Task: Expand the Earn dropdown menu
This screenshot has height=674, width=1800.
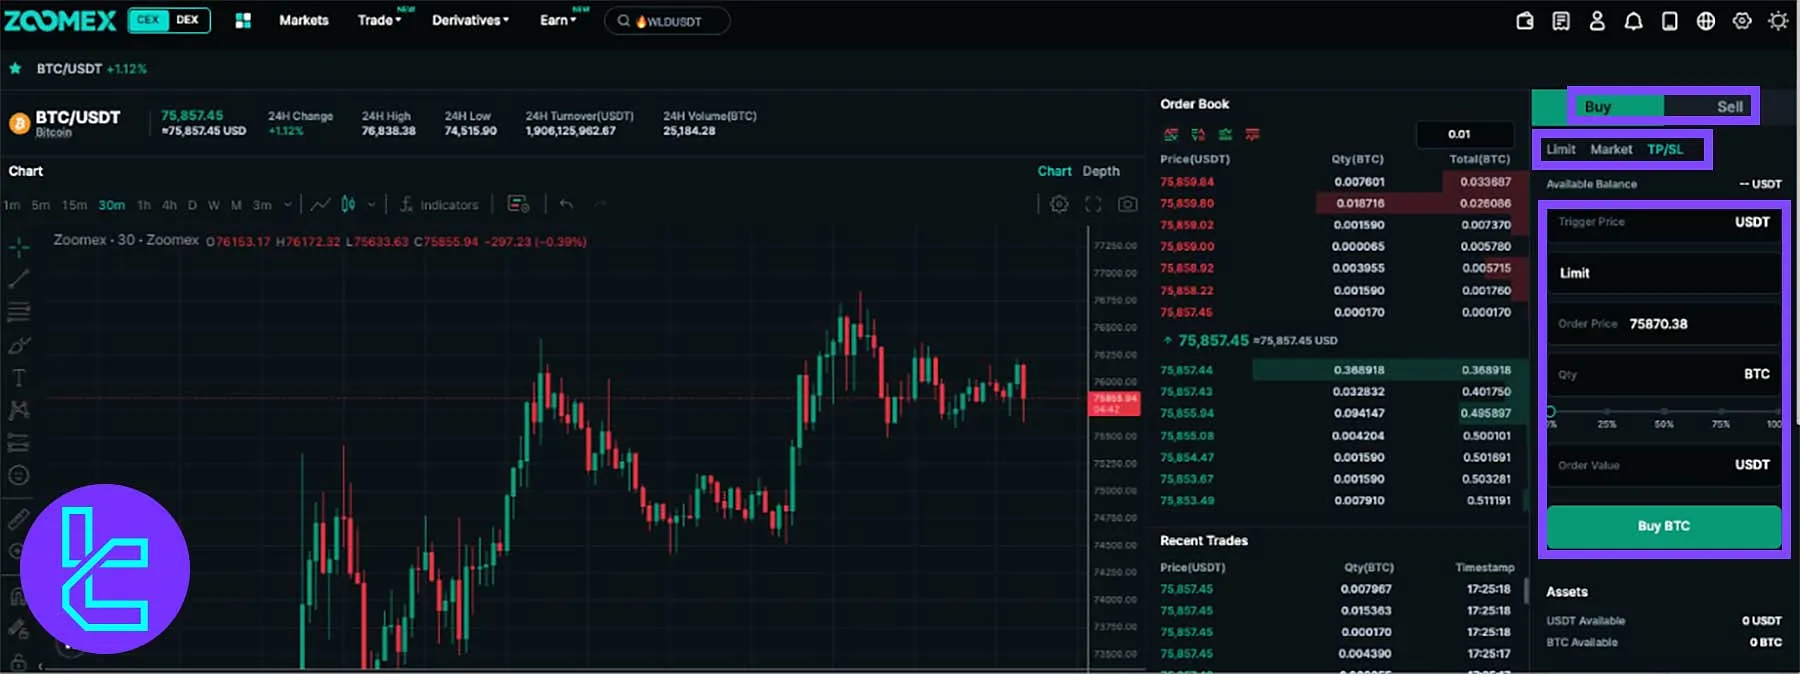Action: point(558,20)
